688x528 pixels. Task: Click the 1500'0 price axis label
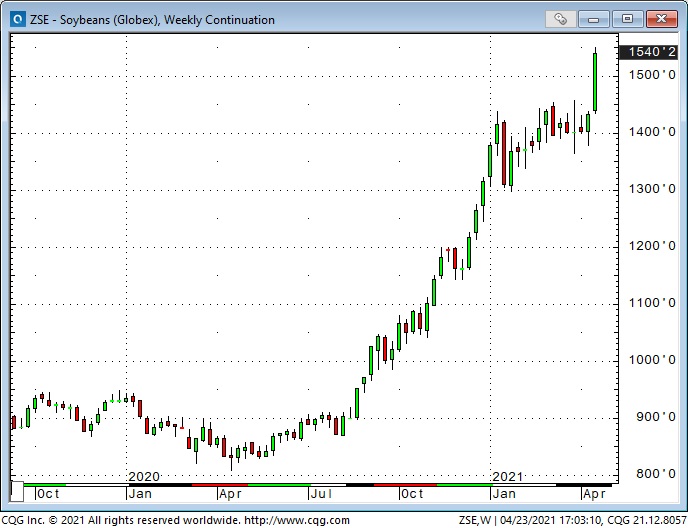[652, 75]
